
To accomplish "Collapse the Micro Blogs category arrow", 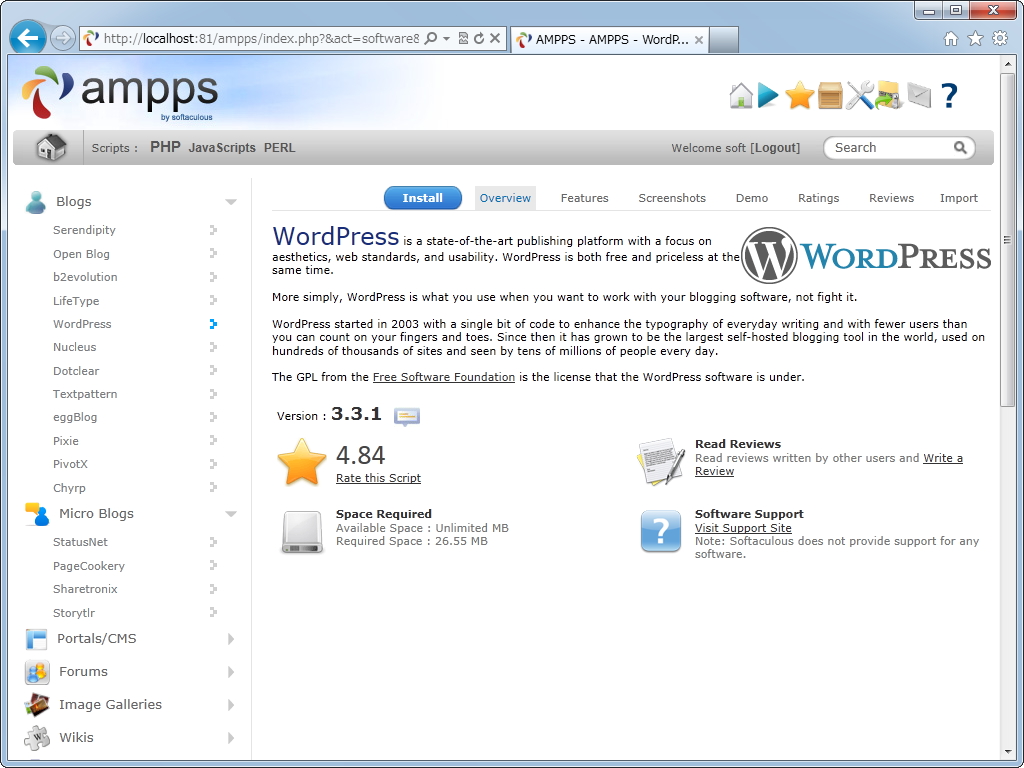I will click(x=231, y=514).
